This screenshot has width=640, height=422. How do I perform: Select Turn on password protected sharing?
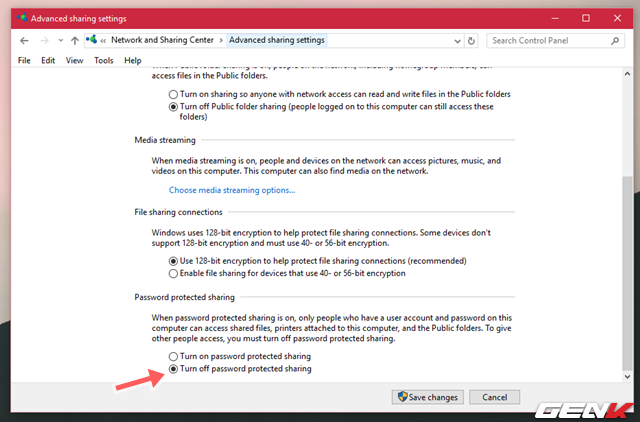[x=174, y=356]
